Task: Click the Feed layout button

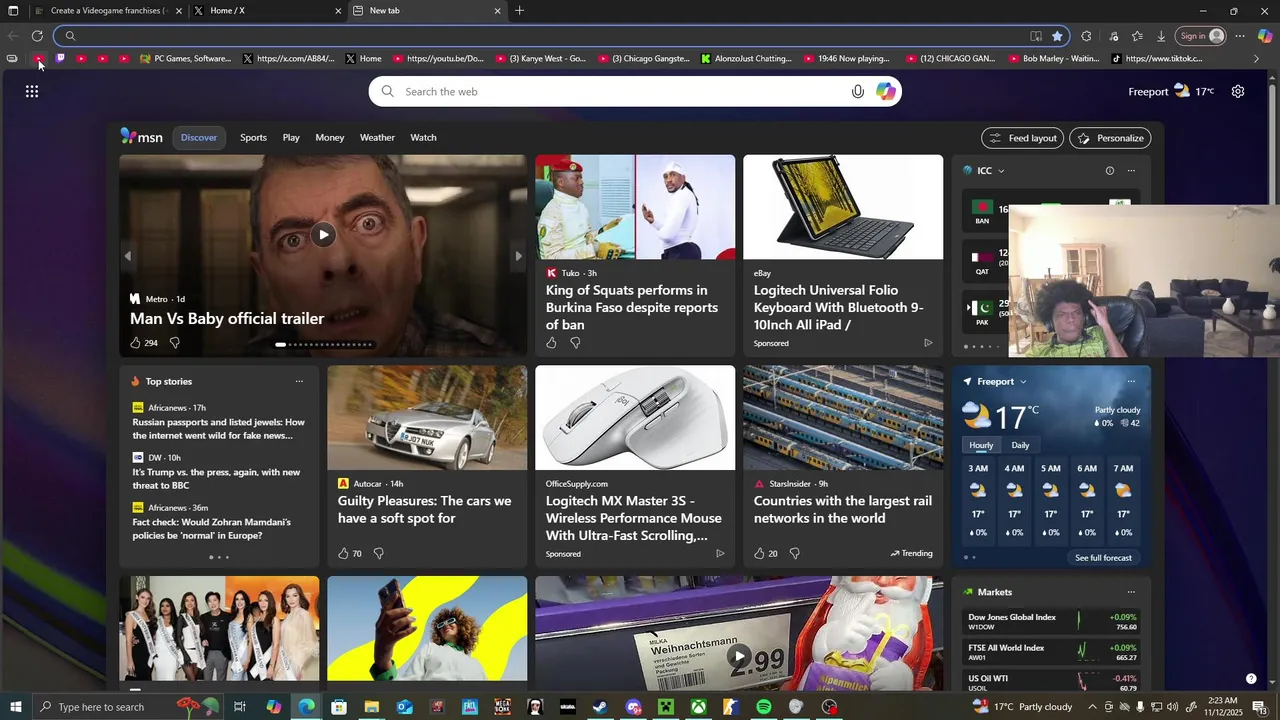Action: (x=1023, y=138)
